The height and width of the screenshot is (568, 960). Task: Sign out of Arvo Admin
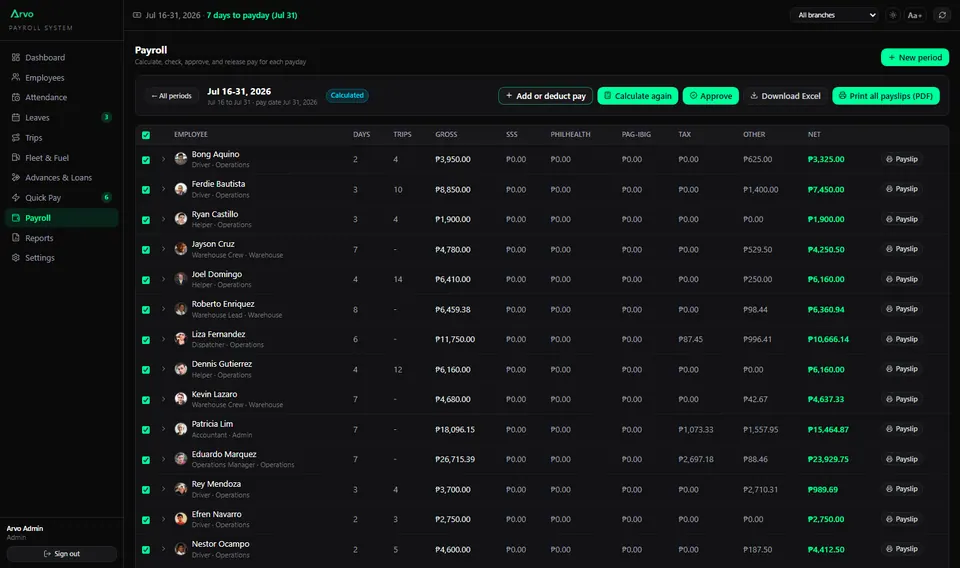point(61,554)
